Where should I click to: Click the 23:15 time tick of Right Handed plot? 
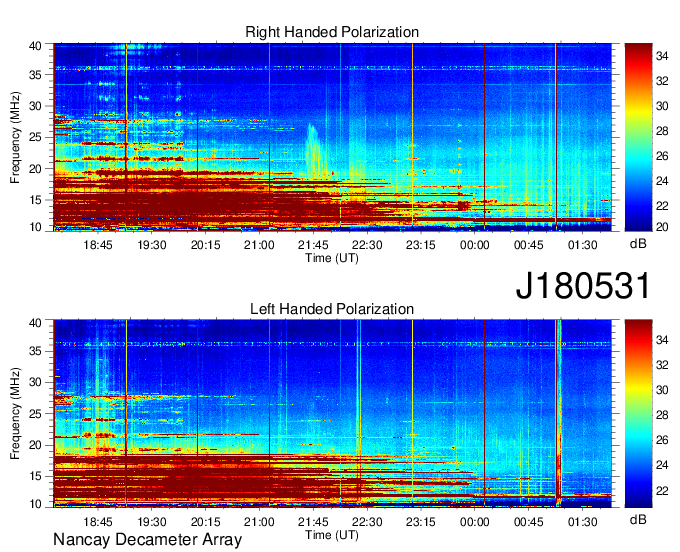tap(421, 245)
